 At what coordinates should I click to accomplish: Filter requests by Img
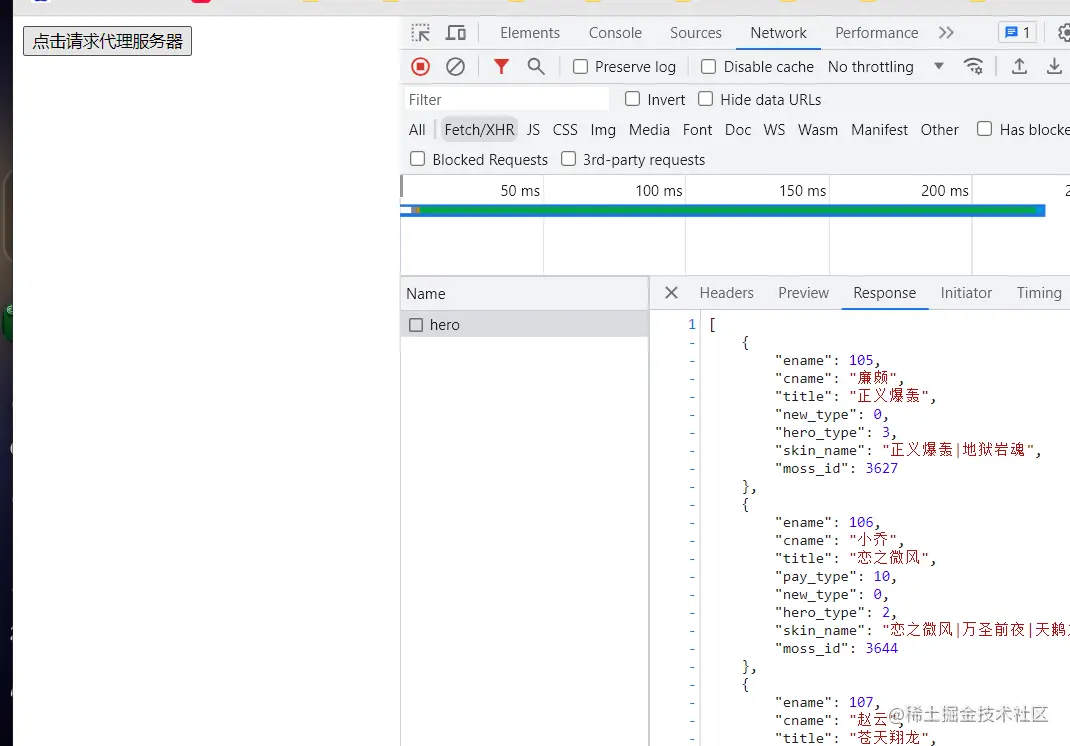[603, 130]
